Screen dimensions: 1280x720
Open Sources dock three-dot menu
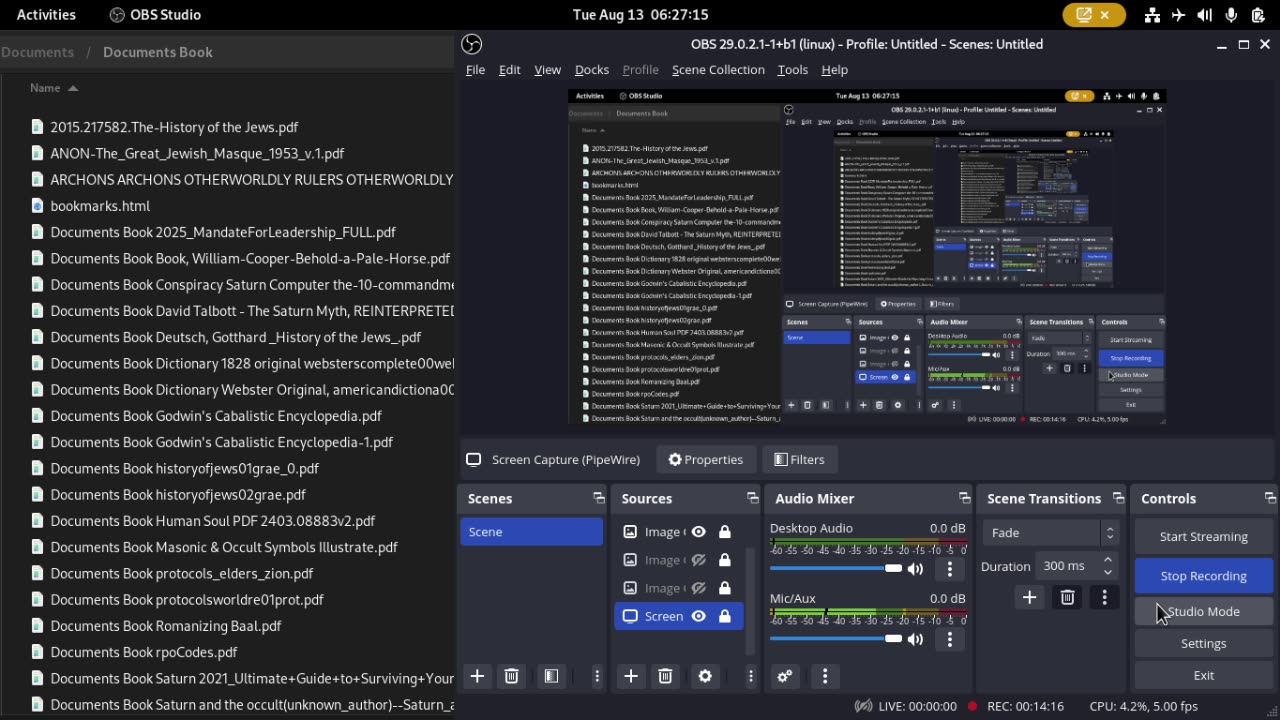point(751,676)
